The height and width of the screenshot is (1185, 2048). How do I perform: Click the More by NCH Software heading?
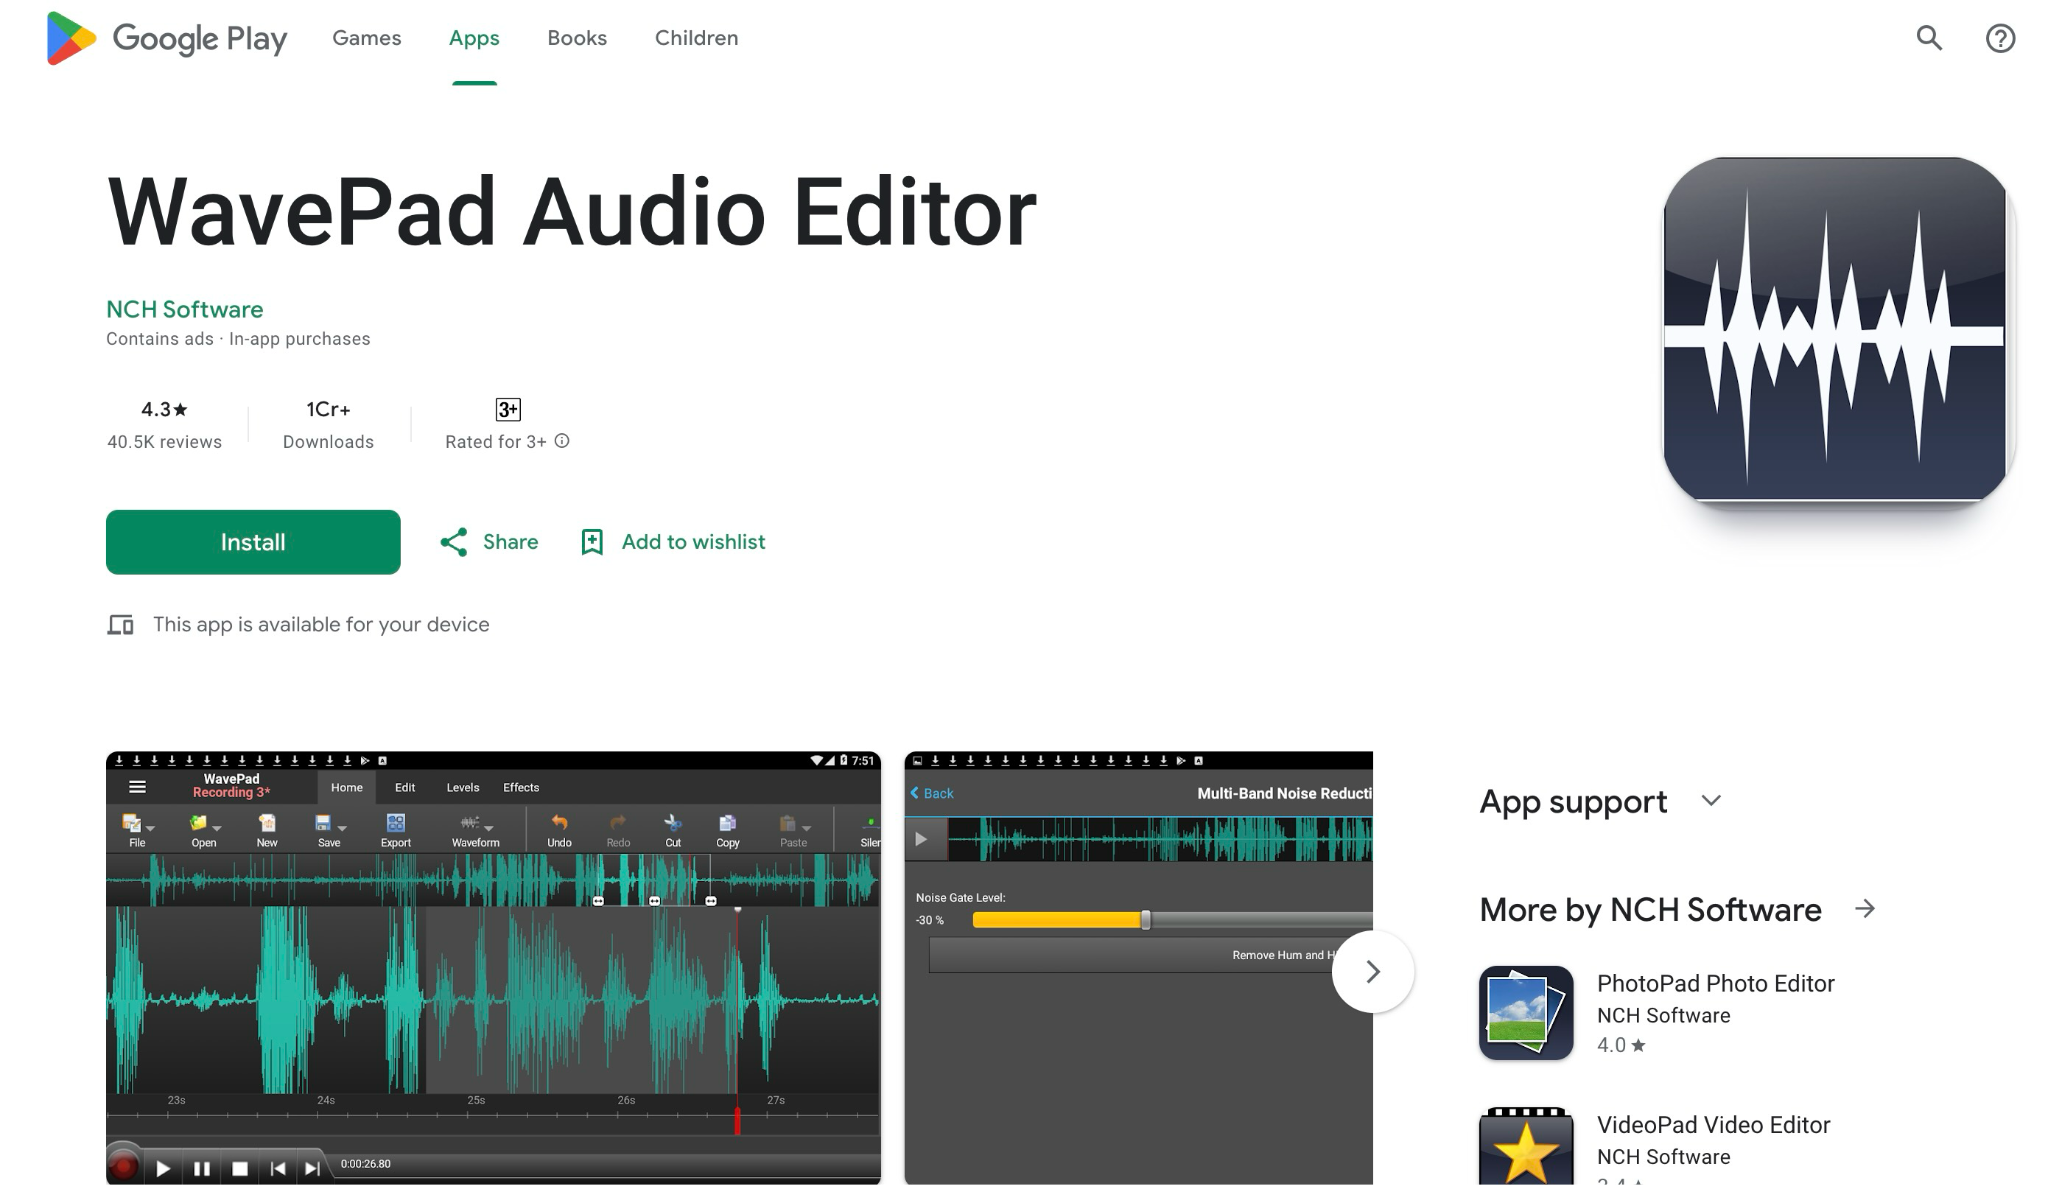pyautogui.click(x=1650, y=910)
